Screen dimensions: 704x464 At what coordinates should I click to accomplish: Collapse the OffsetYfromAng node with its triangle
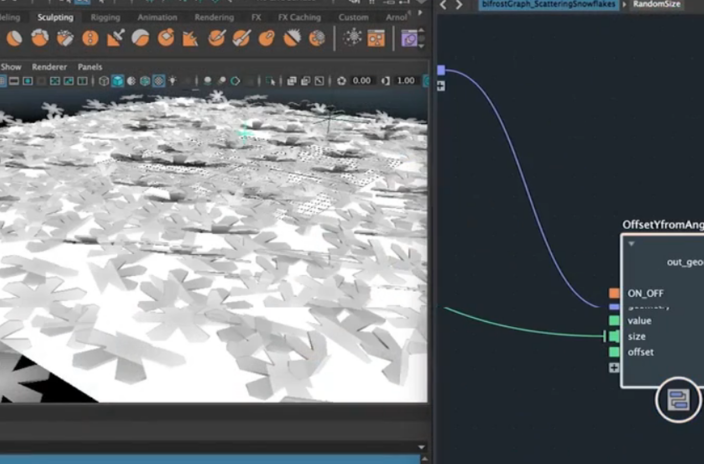pyautogui.click(x=631, y=243)
